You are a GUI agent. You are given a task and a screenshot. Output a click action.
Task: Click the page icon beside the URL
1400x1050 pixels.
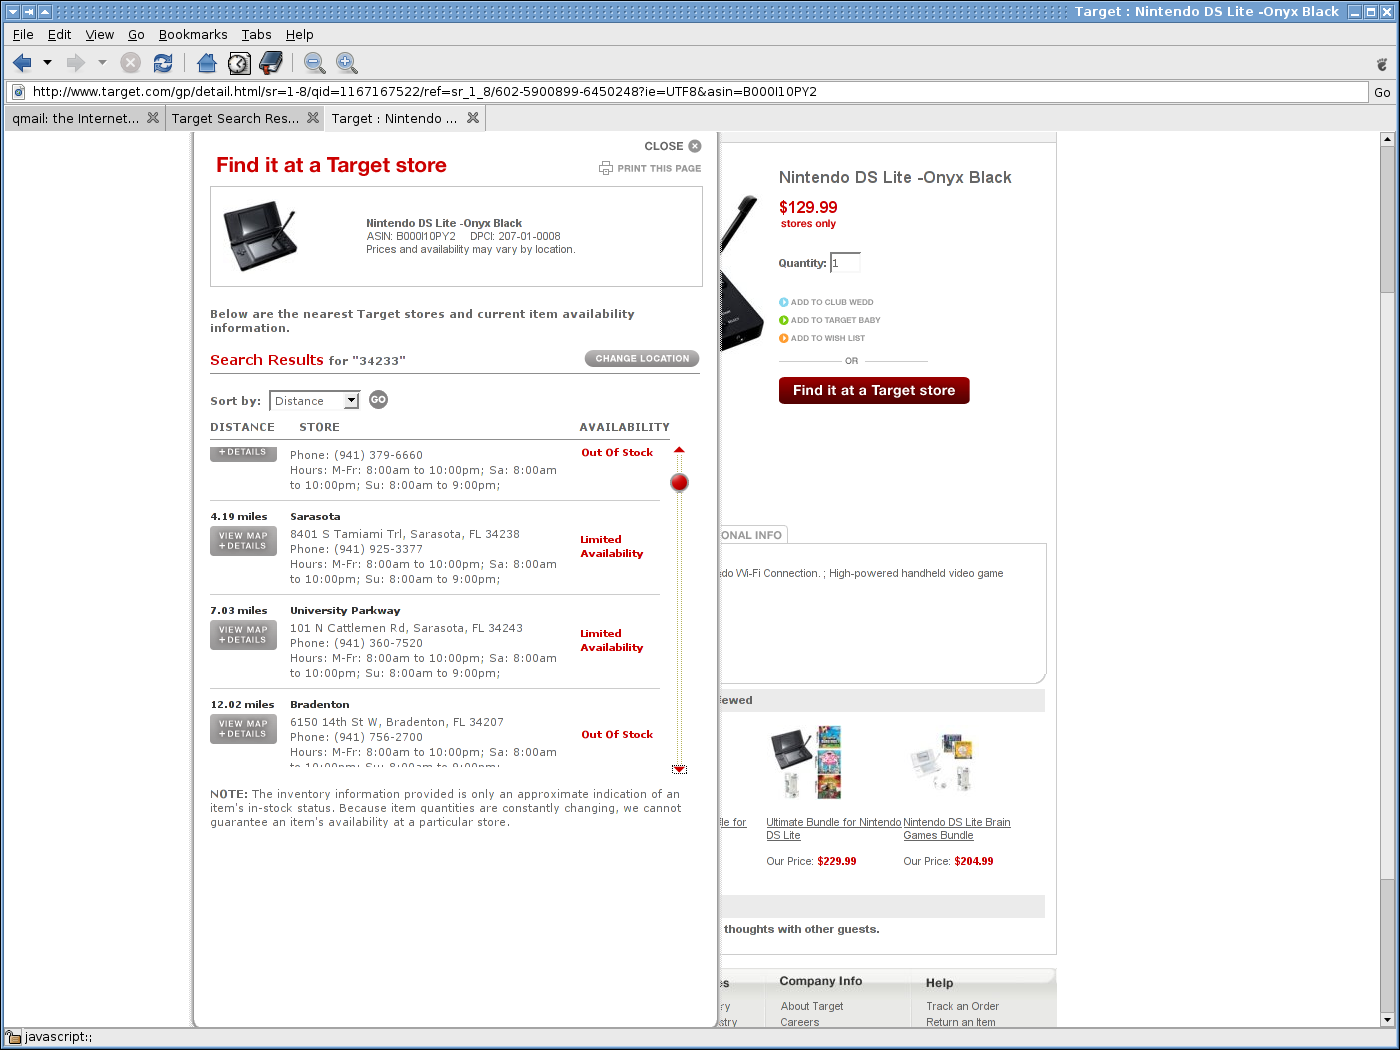pyautogui.click(x=18, y=92)
